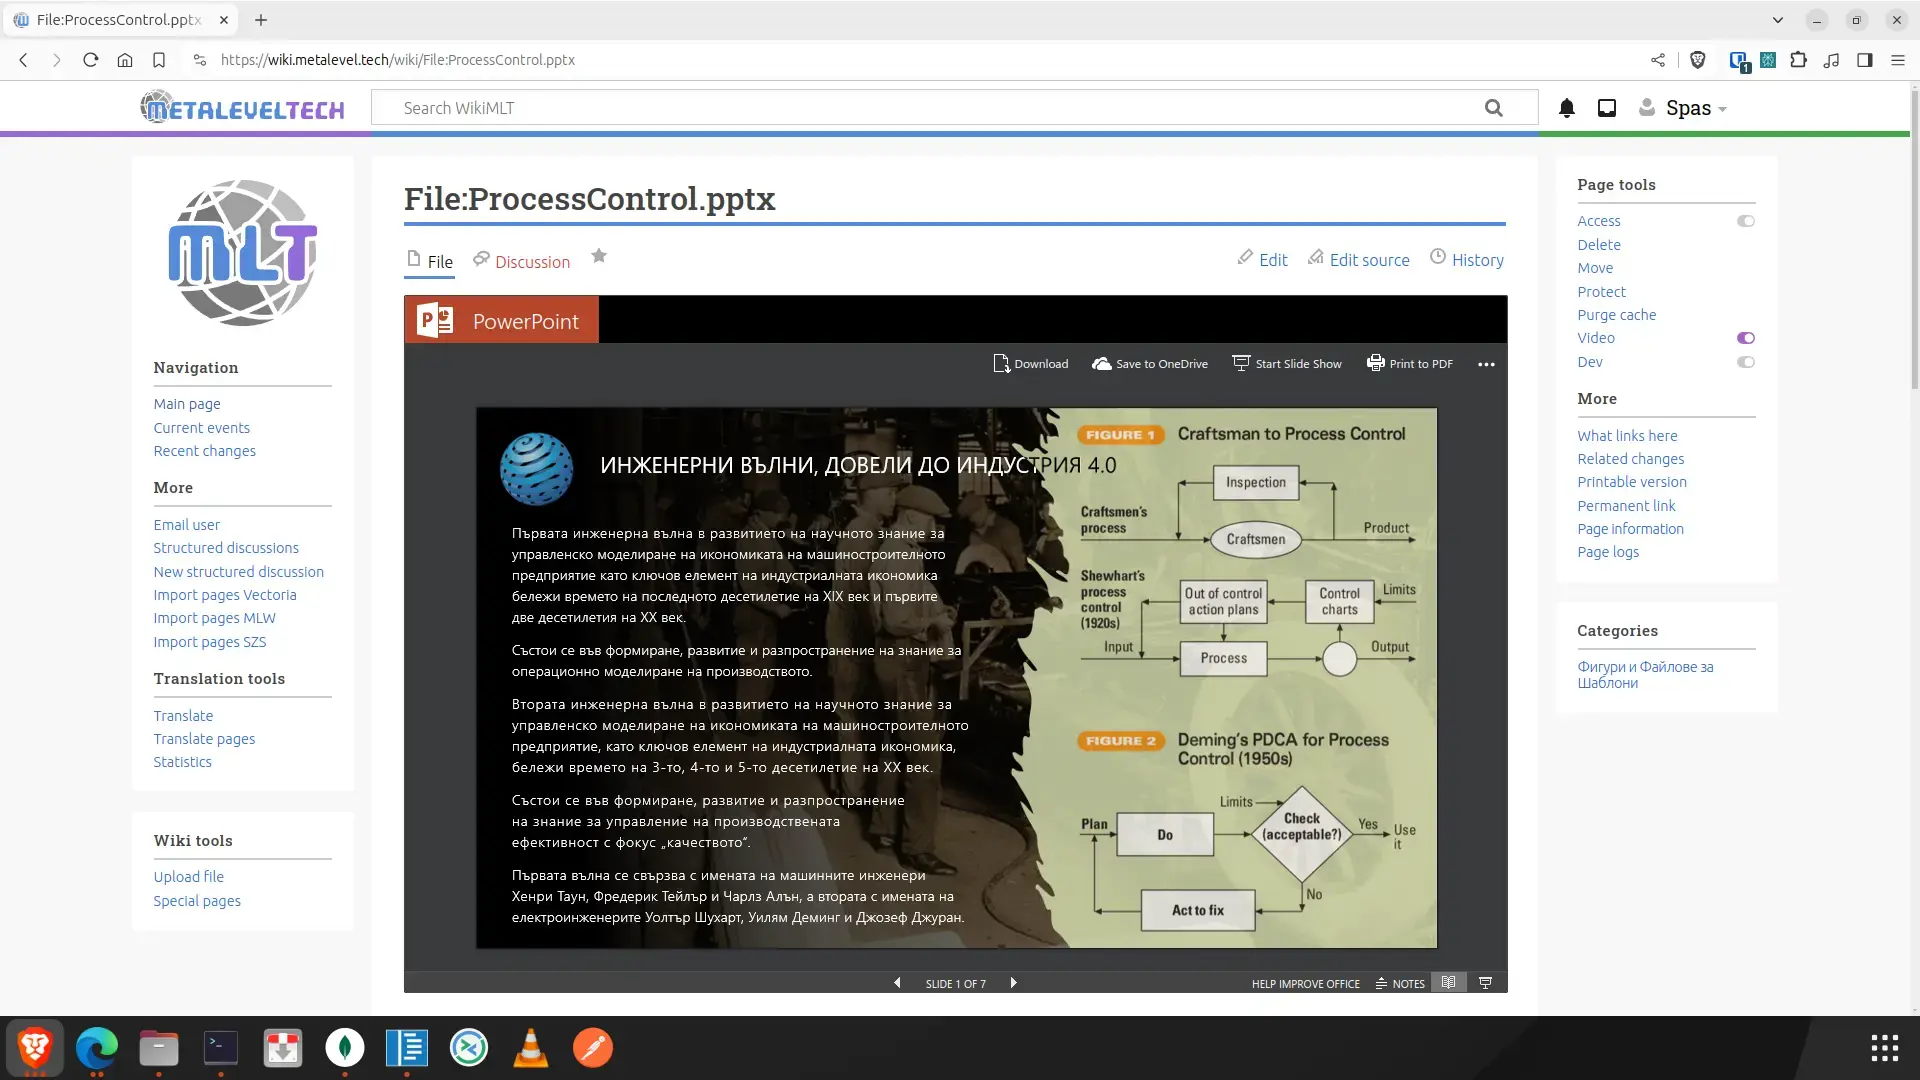1920x1080 pixels.
Task: Open the History tab
Action: point(1477,260)
